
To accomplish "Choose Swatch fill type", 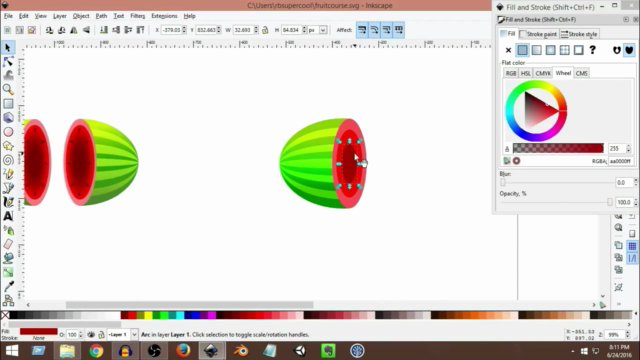I will click(578, 50).
